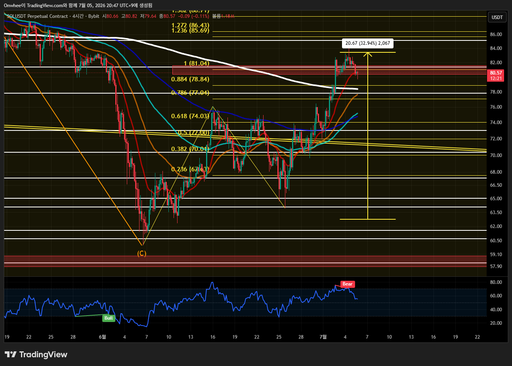Screen dimensions: 512x366
Task: Click the open value 80.66 in legend
Action: (x=112, y=16)
